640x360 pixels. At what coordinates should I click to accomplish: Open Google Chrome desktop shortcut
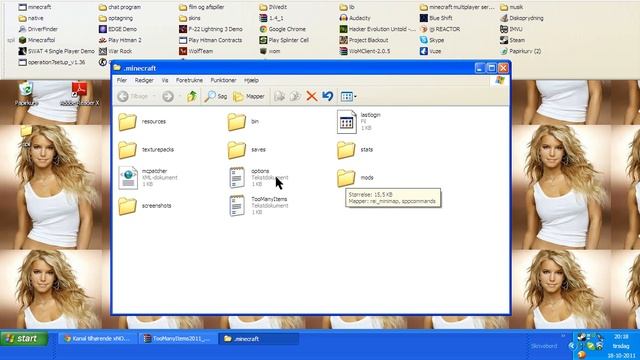coord(282,29)
